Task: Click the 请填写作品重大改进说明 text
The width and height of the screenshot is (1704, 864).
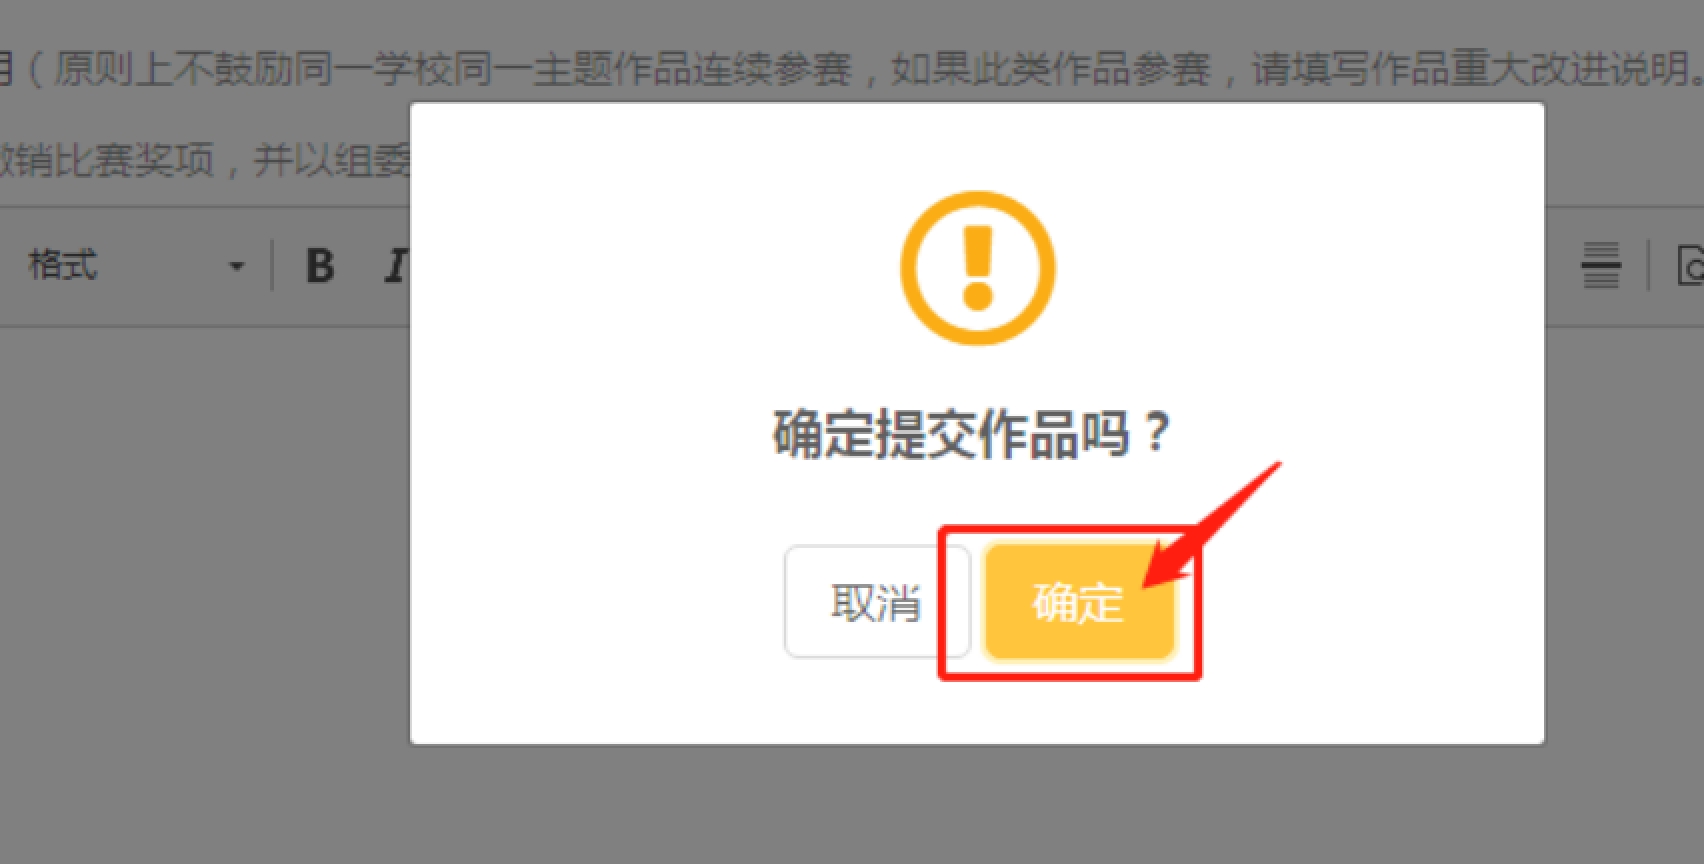Action: coord(1469,69)
